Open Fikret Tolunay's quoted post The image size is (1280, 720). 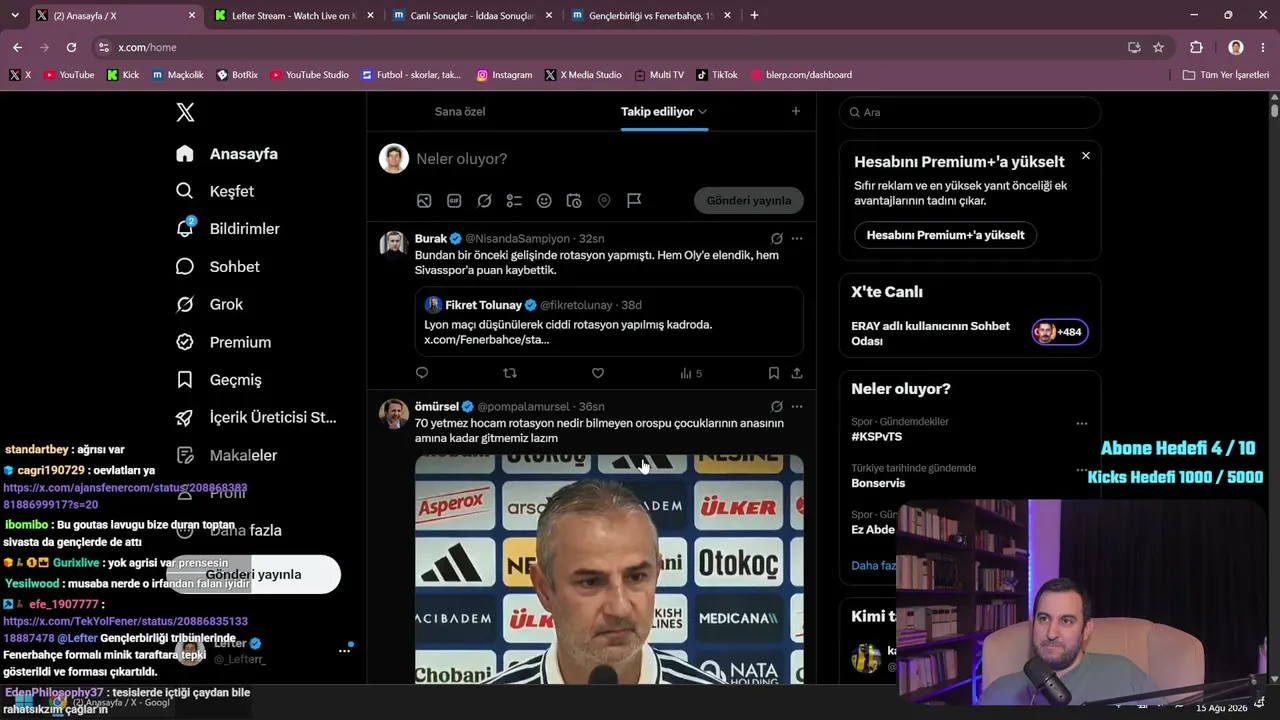pos(609,322)
